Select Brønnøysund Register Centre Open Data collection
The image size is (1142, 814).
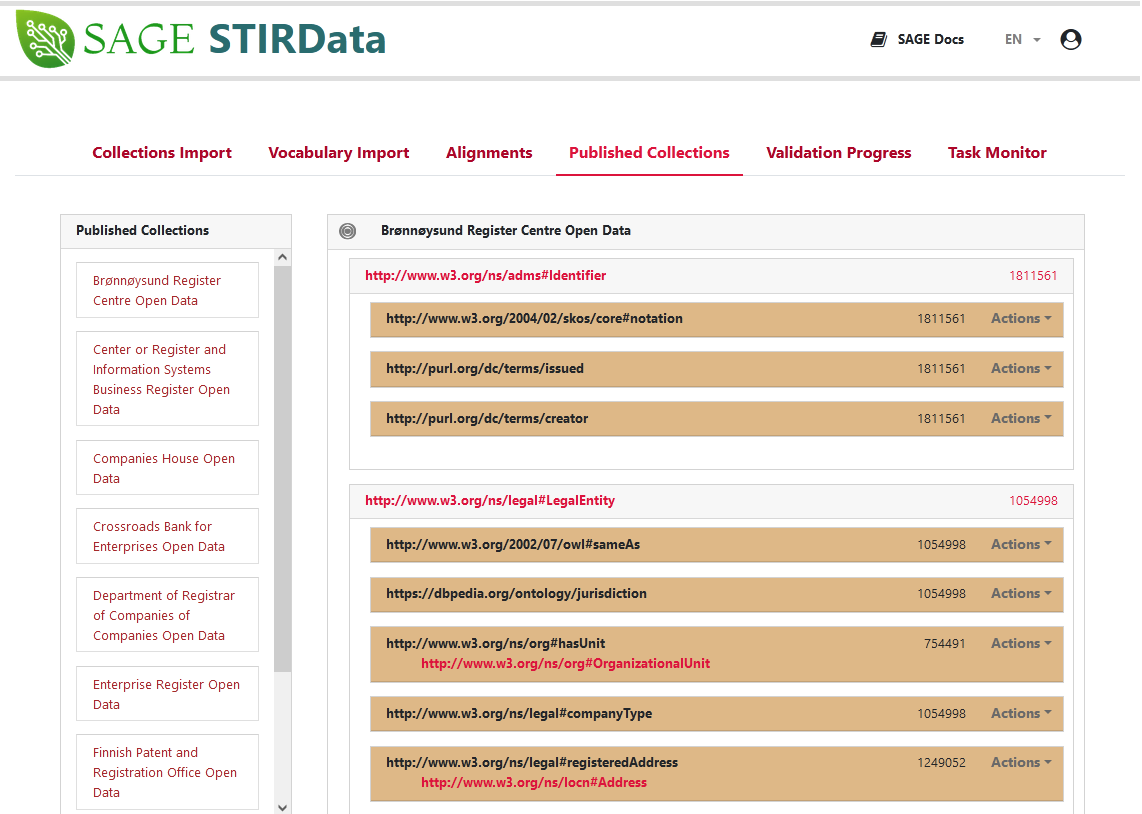[x=168, y=291]
